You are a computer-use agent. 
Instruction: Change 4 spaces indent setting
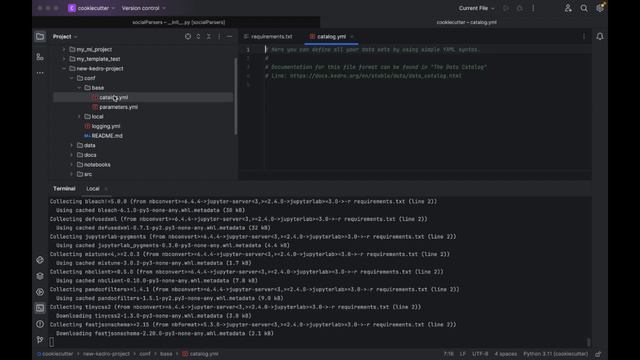pos(506,354)
